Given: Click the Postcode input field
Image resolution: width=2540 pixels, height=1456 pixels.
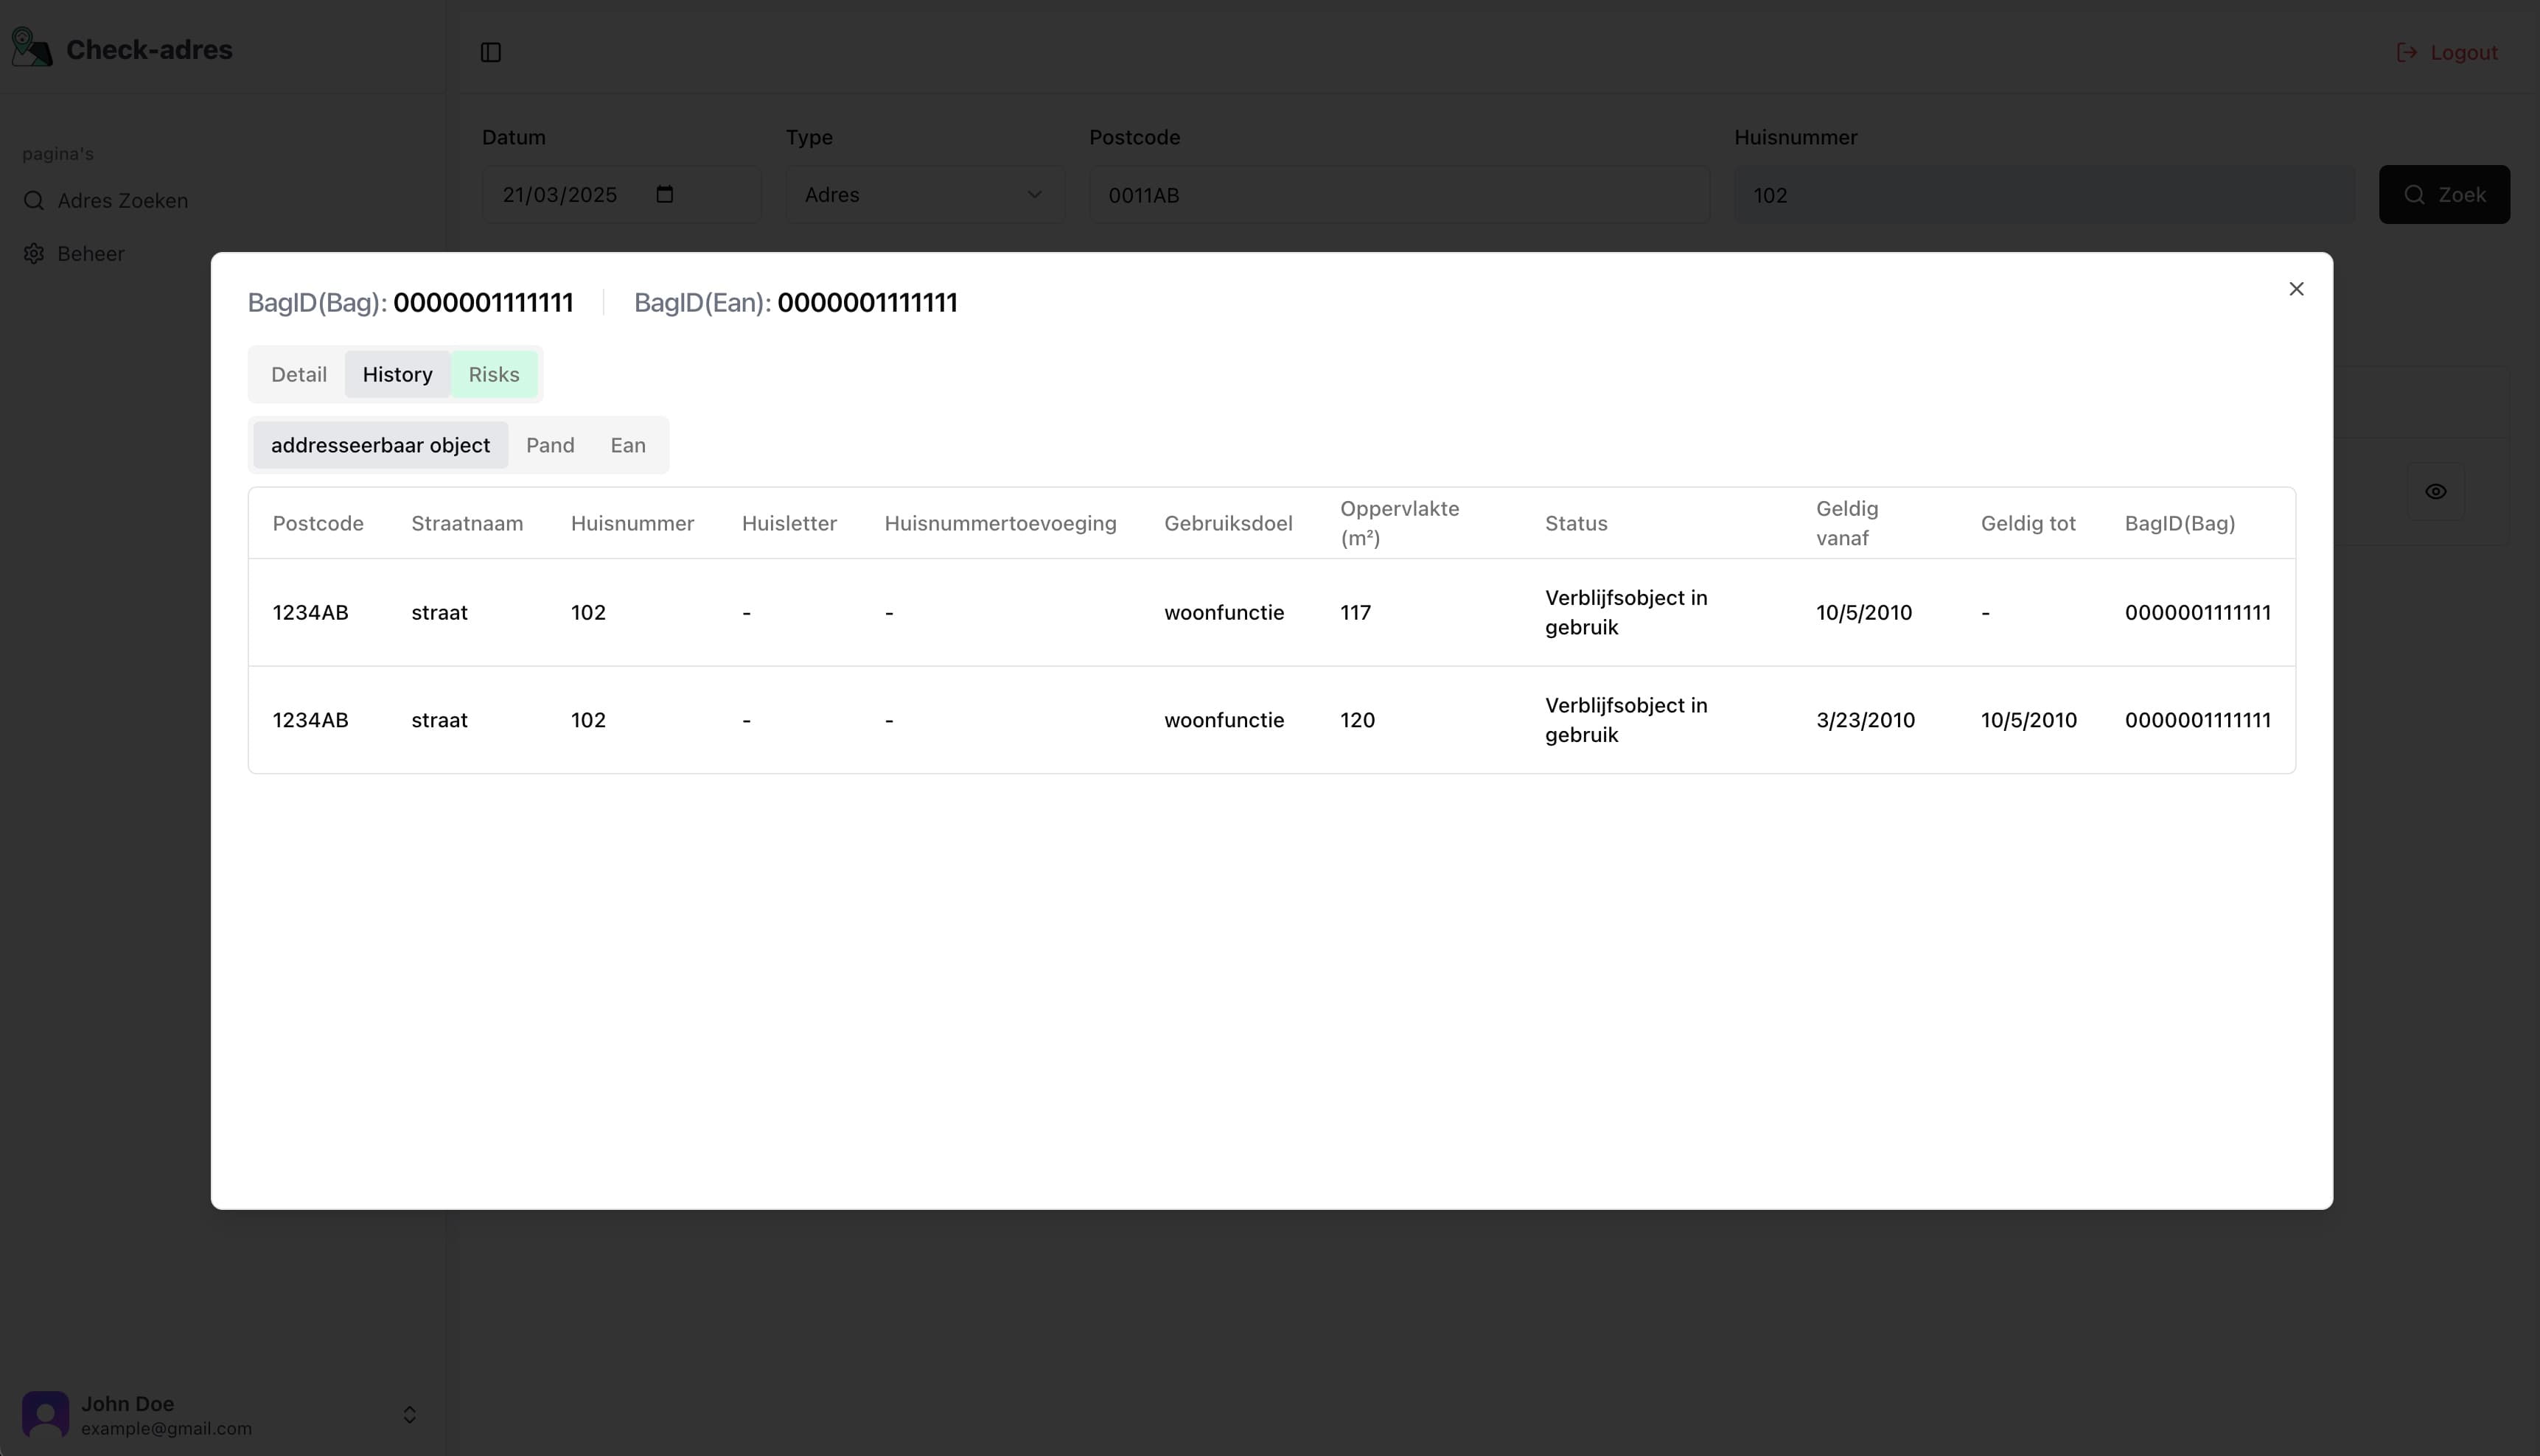Looking at the screenshot, I should click(1398, 194).
